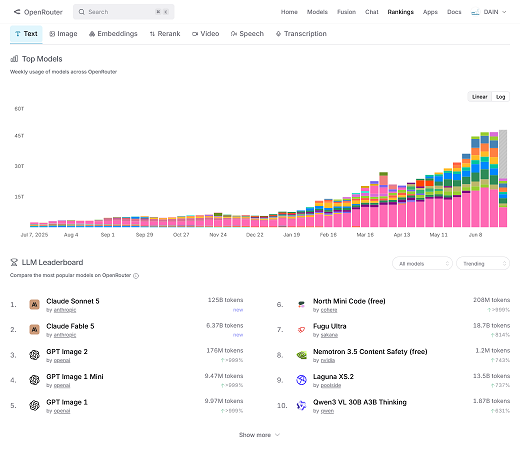
Task: Open the Models navigation link
Action: pyautogui.click(x=317, y=12)
